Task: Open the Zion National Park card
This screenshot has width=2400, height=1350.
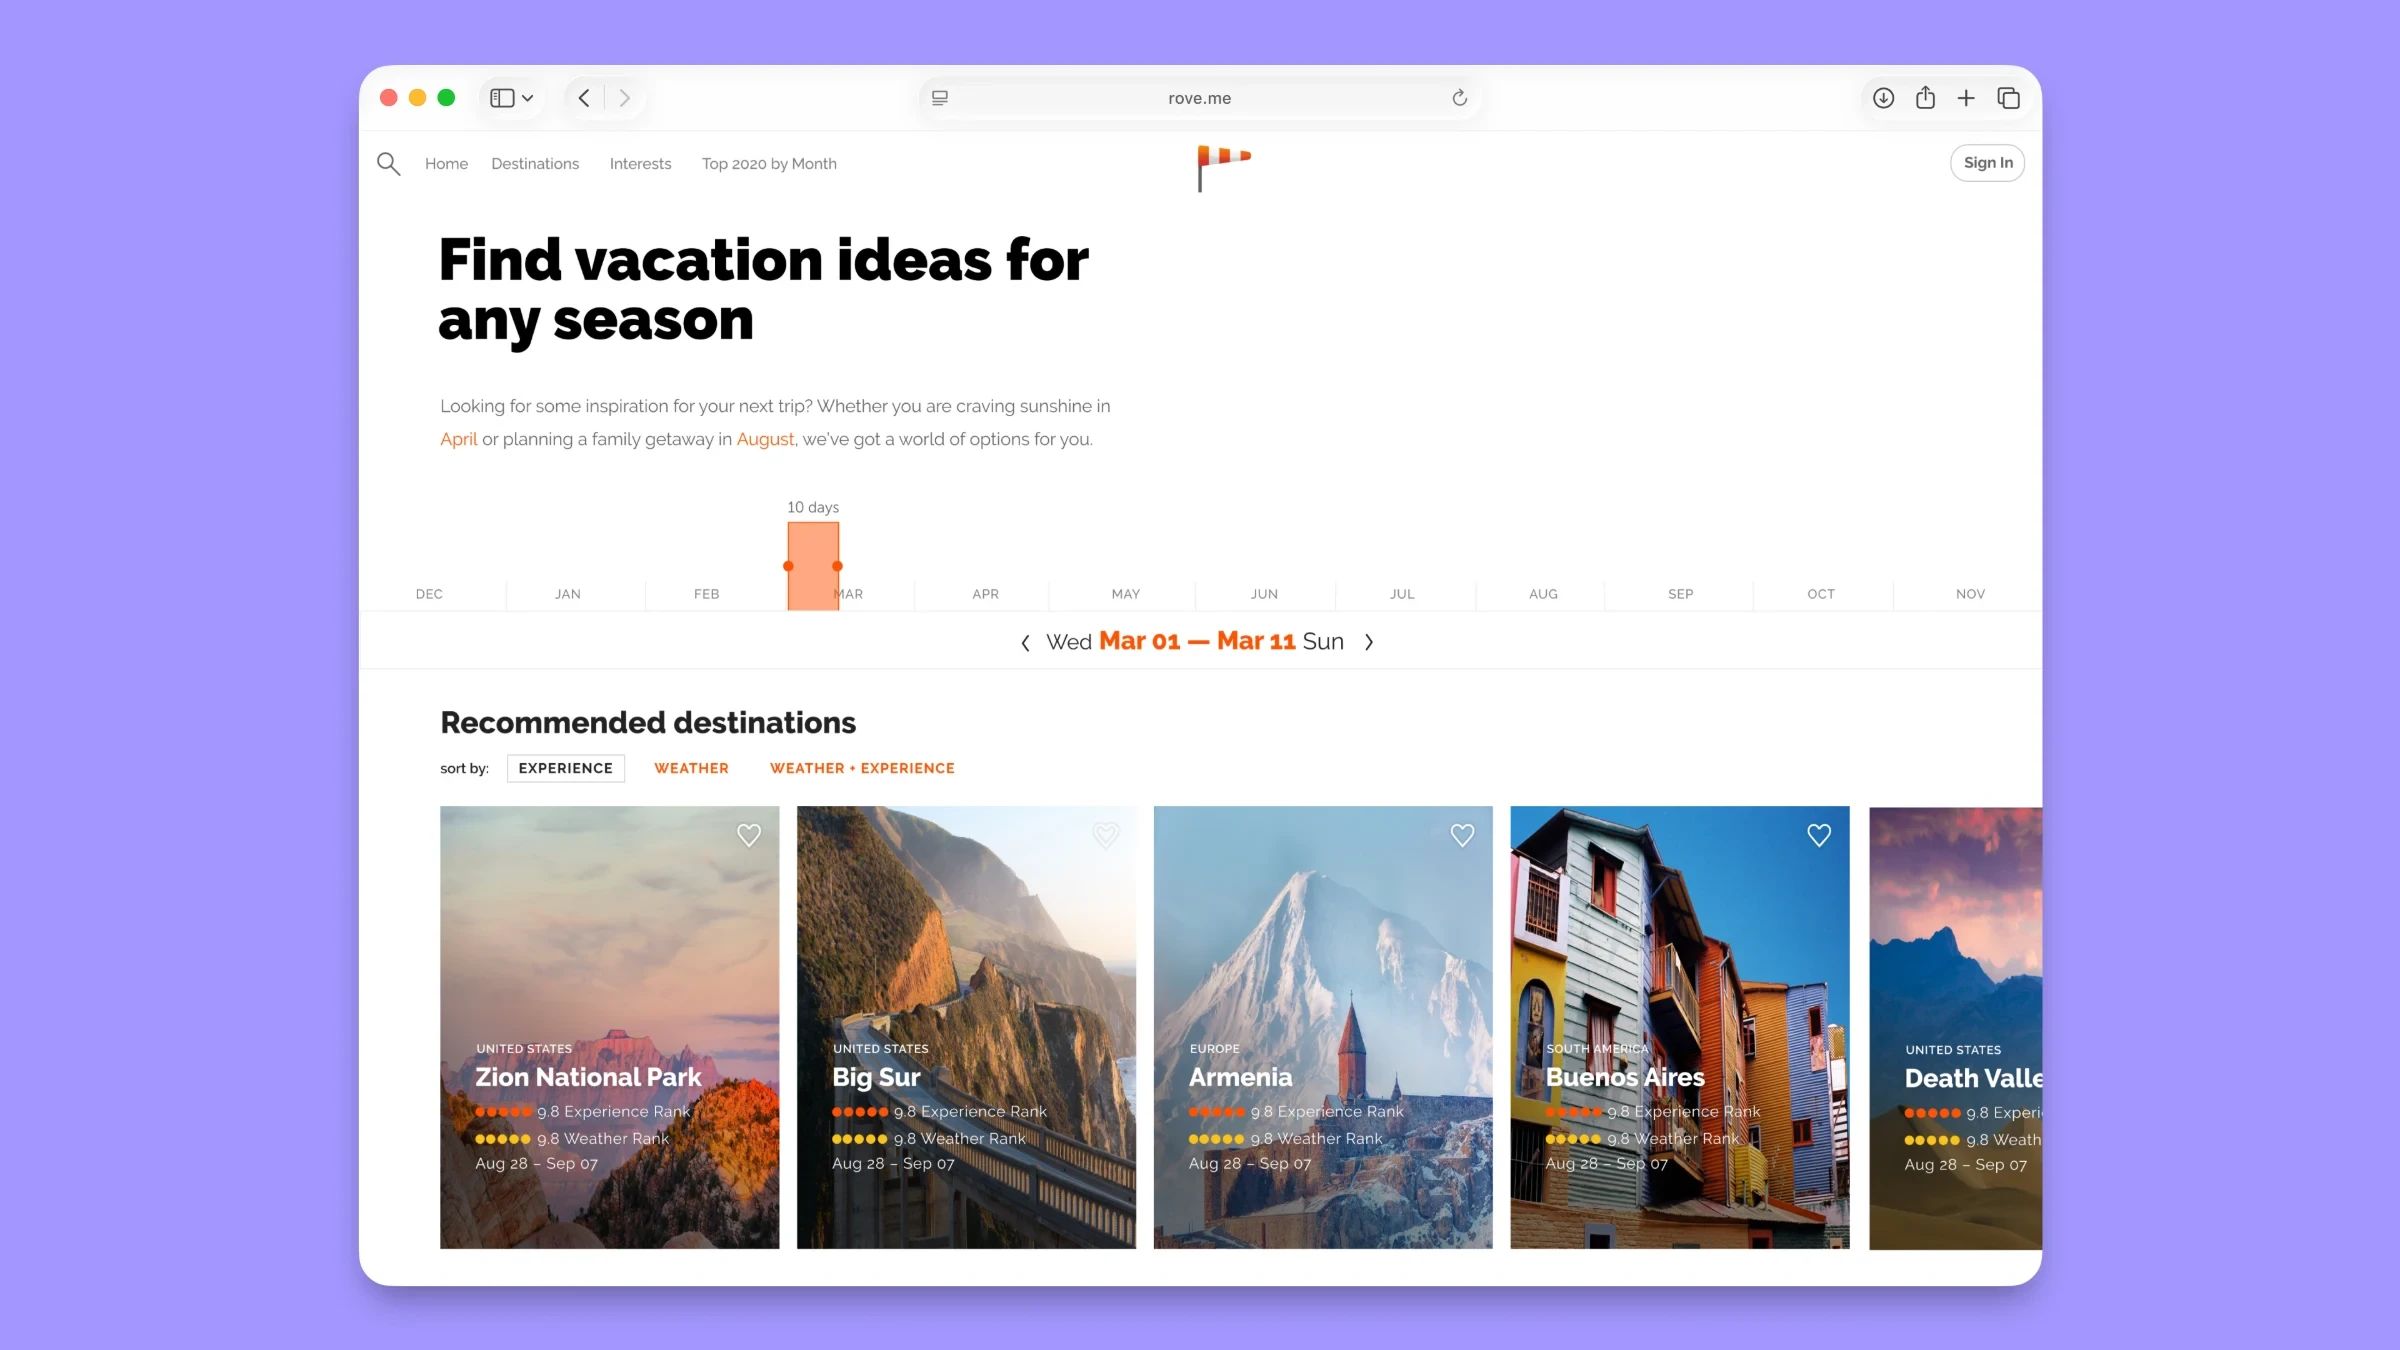Action: click(609, 1027)
